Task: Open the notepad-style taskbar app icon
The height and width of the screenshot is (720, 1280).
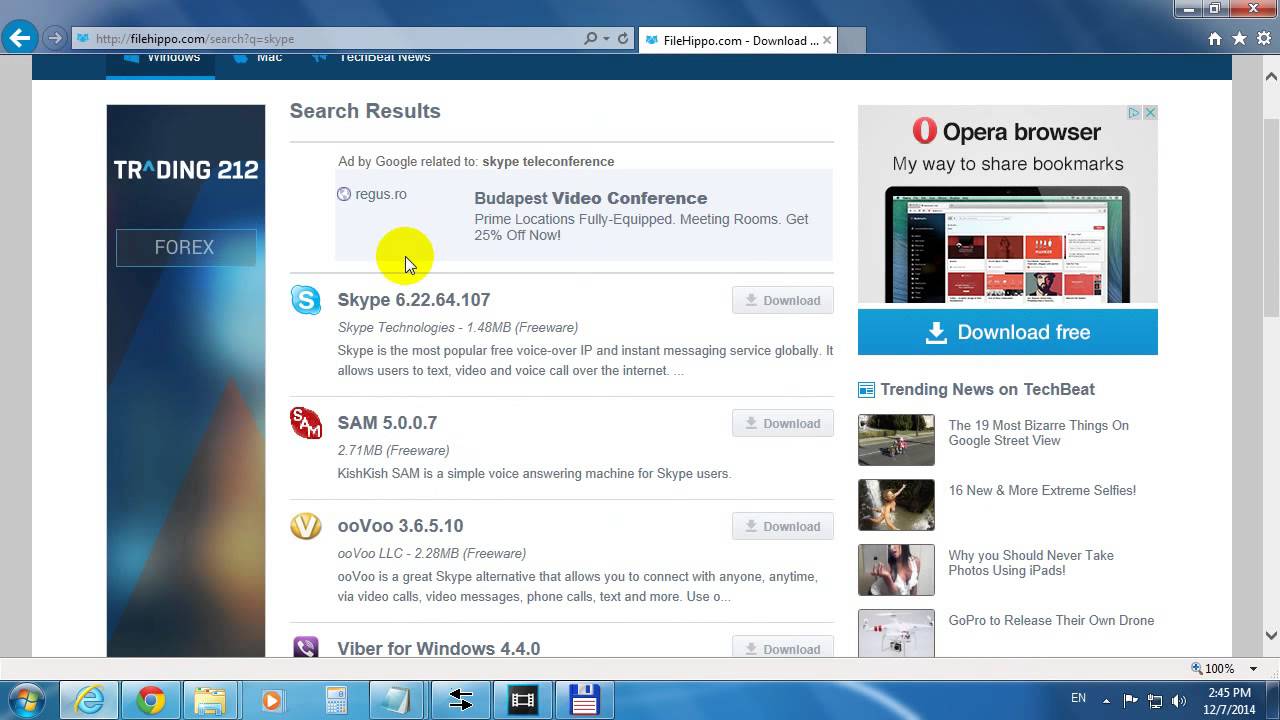Action: tap(397, 700)
